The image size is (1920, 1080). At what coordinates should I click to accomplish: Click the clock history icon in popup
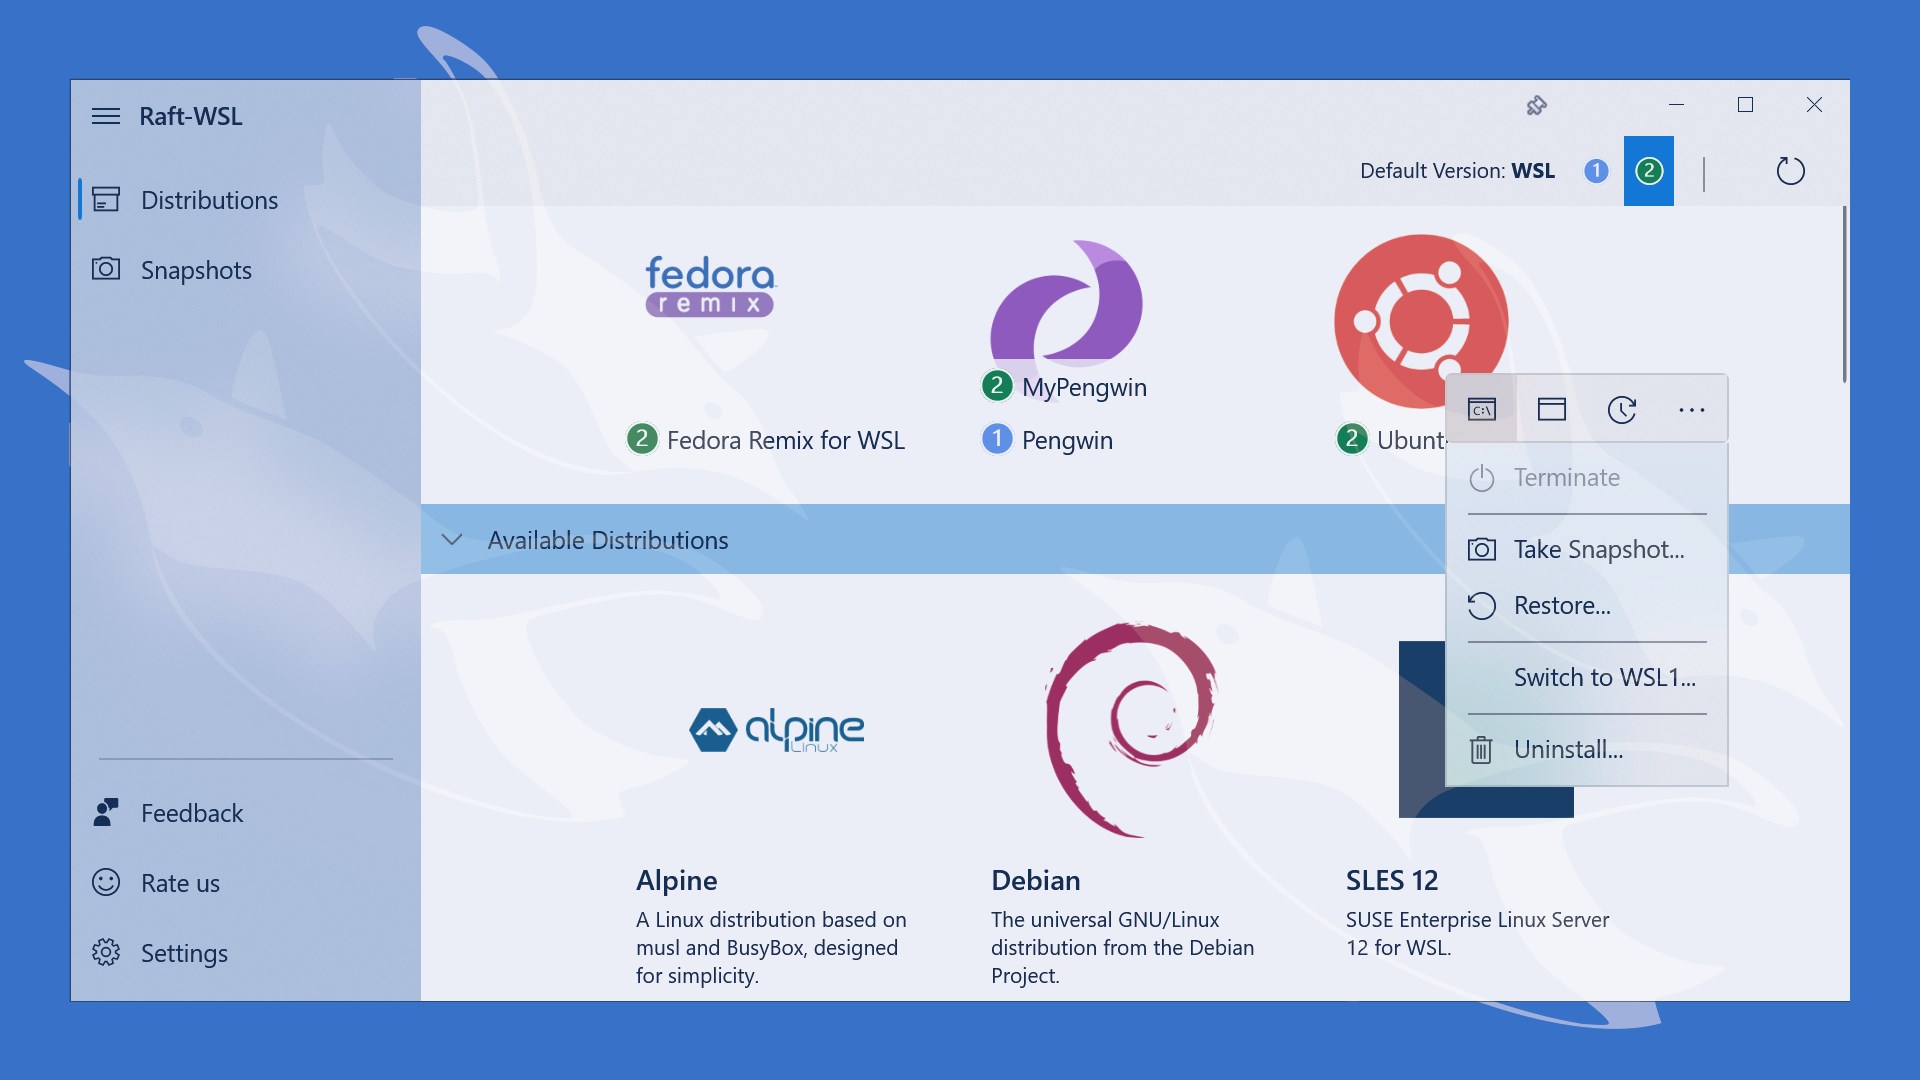1621,409
